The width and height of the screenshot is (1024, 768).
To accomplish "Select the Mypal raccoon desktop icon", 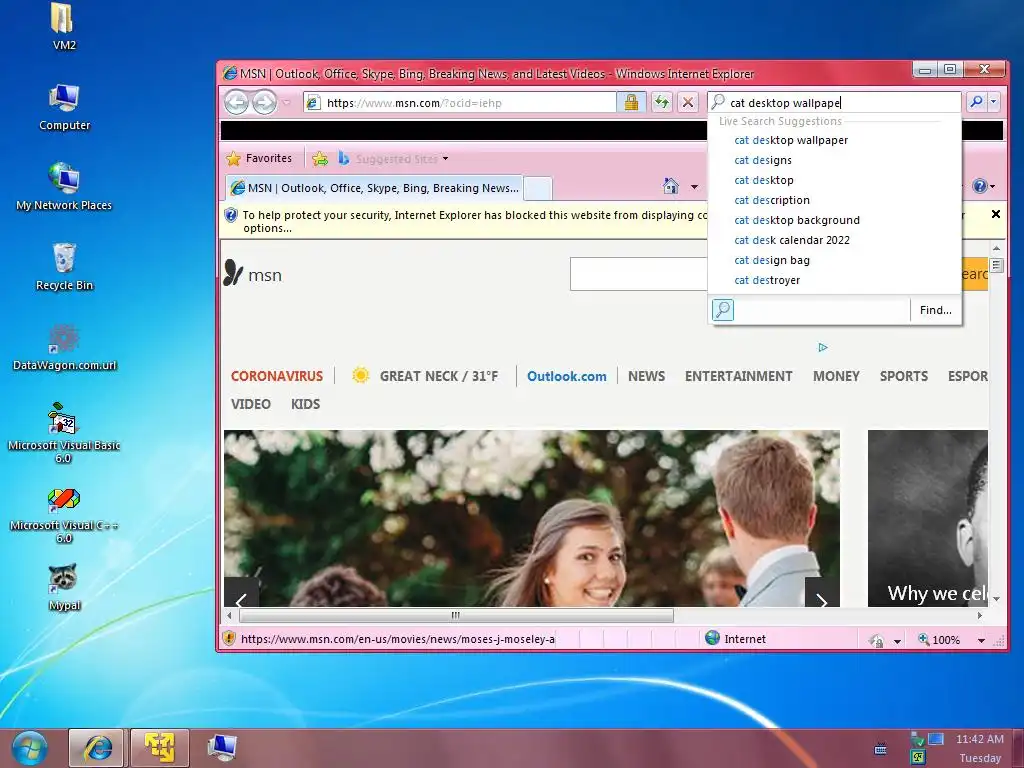I will 64,586.
